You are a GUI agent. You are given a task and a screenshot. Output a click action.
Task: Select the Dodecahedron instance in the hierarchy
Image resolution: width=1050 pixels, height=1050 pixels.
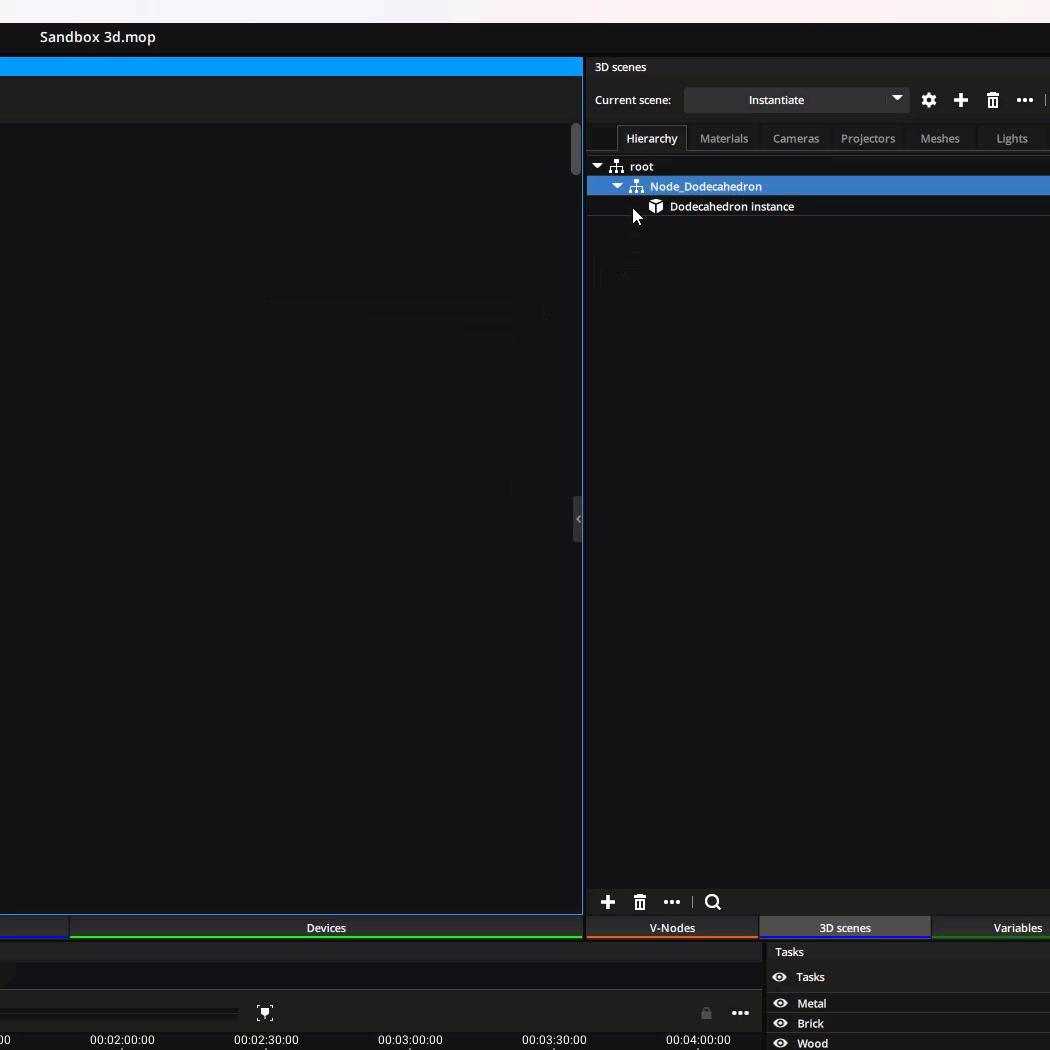coord(731,207)
